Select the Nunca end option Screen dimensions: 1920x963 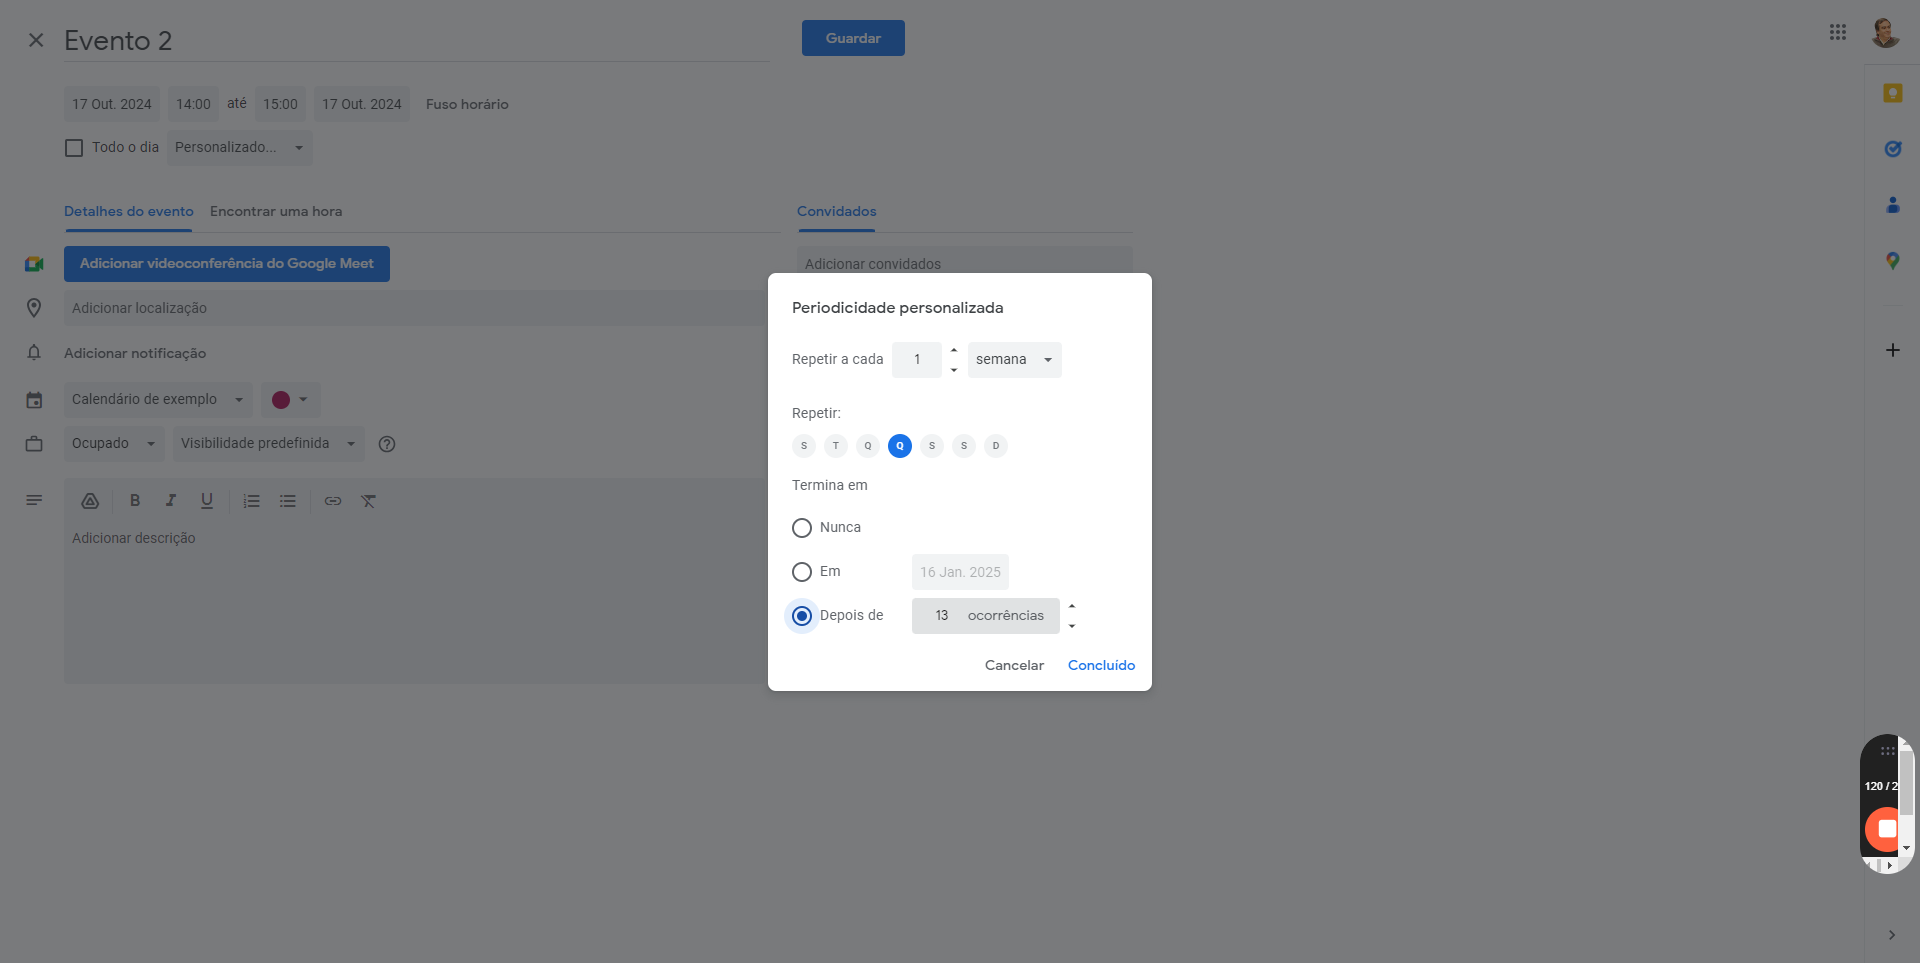point(802,528)
